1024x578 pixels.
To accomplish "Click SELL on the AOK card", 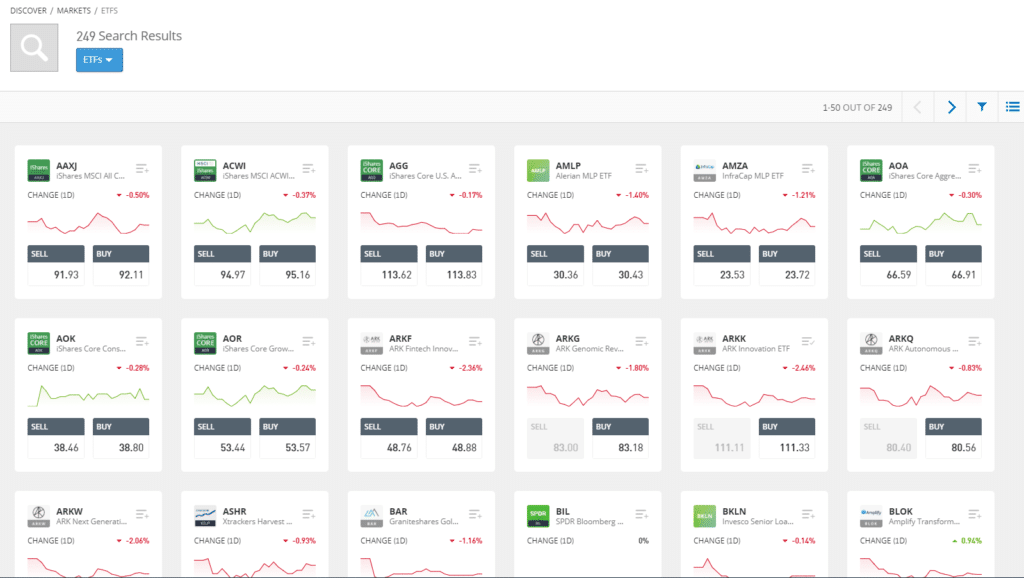I will coord(55,426).
